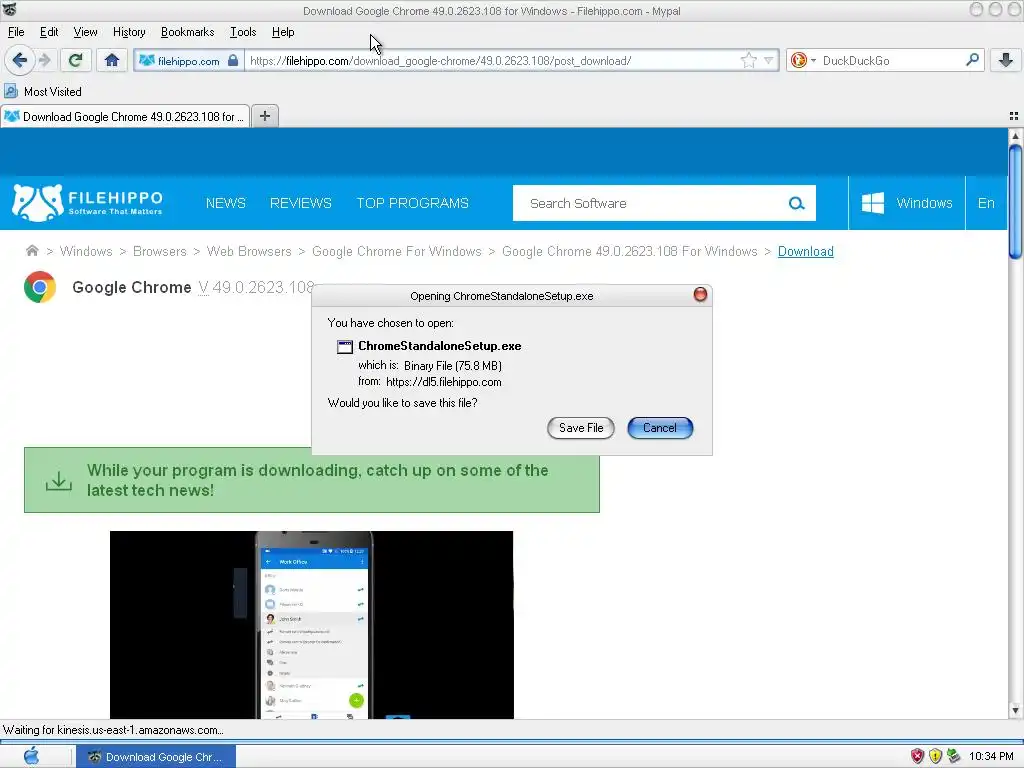Expand the URL history dropdown arrow
The height and width of the screenshot is (768, 1024).
(x=769, y=60)
